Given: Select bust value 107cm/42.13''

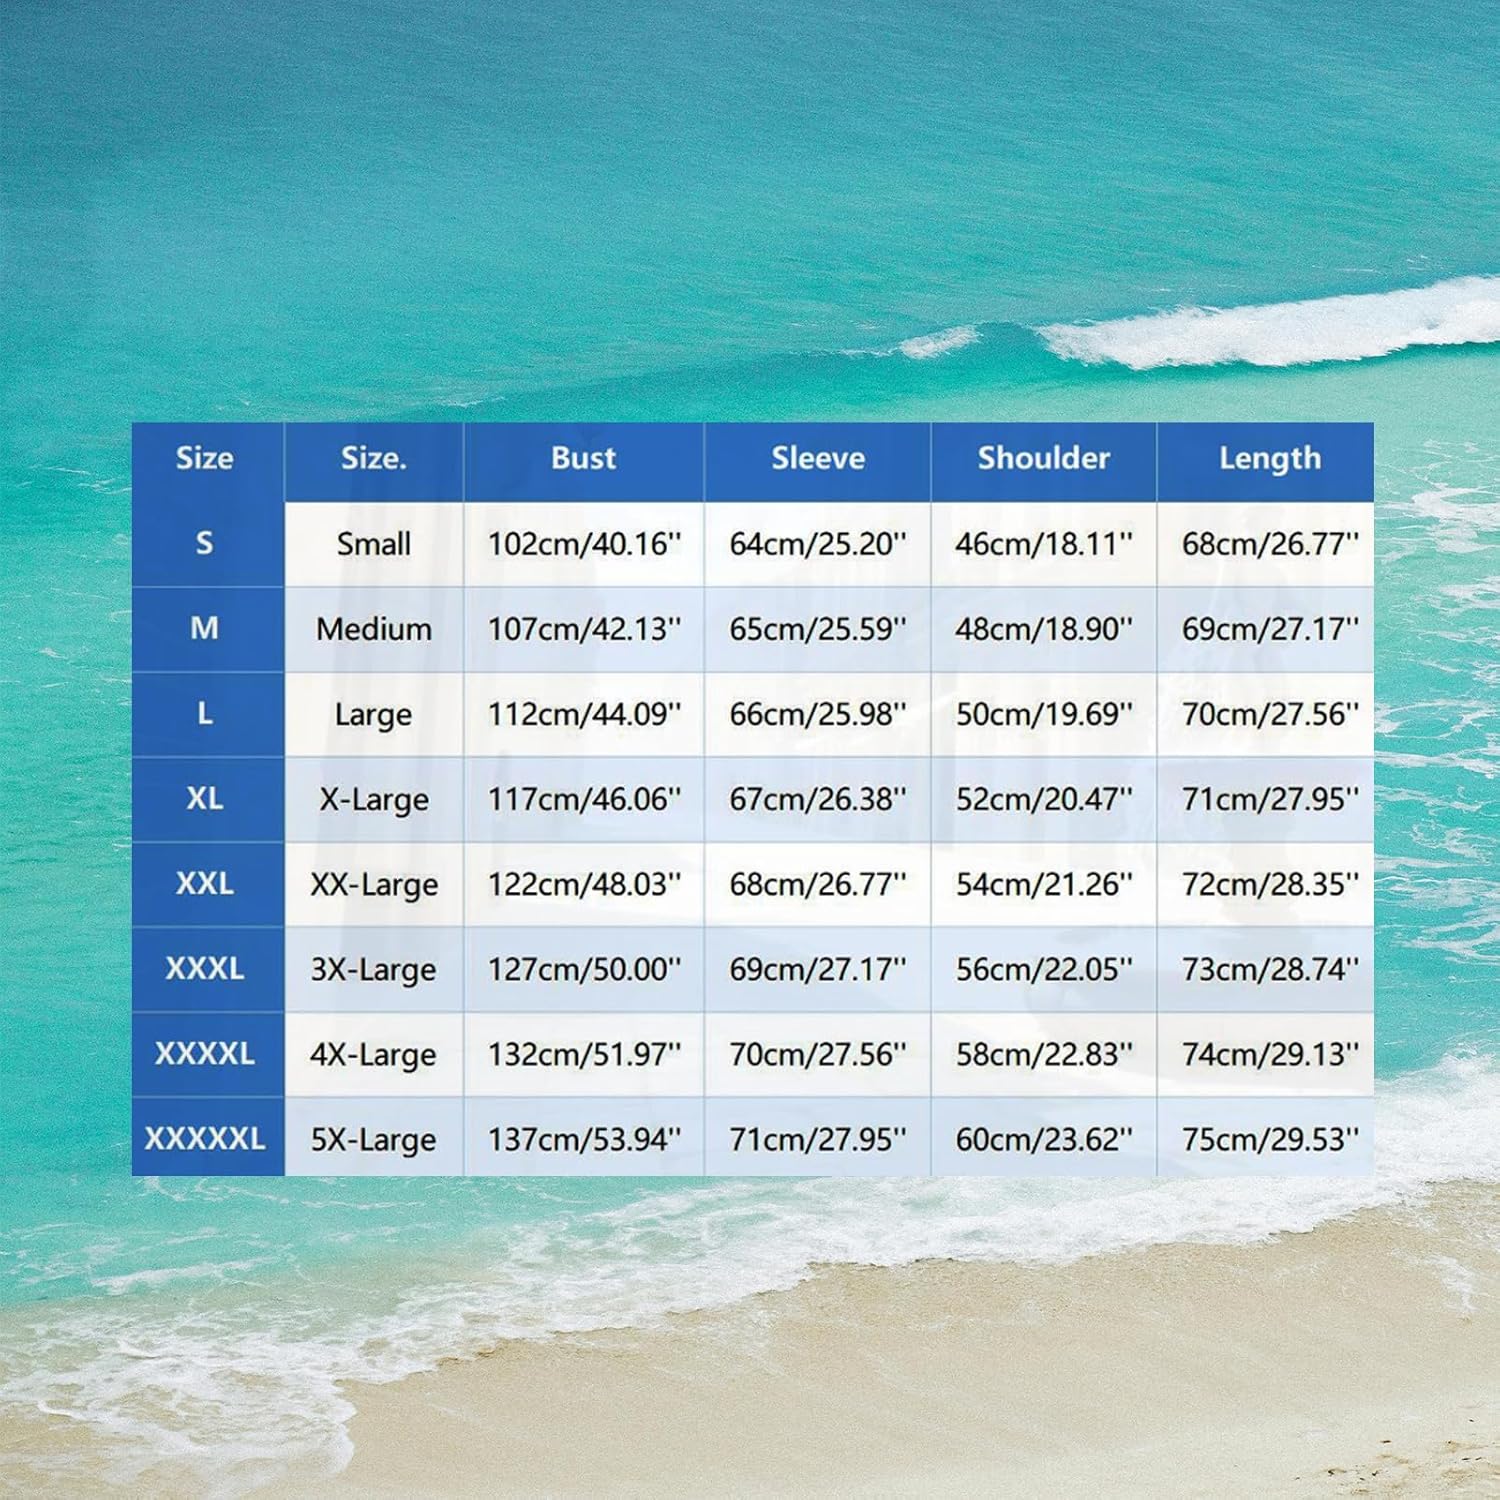Looking at the screenshot, I should coord(584,629).
